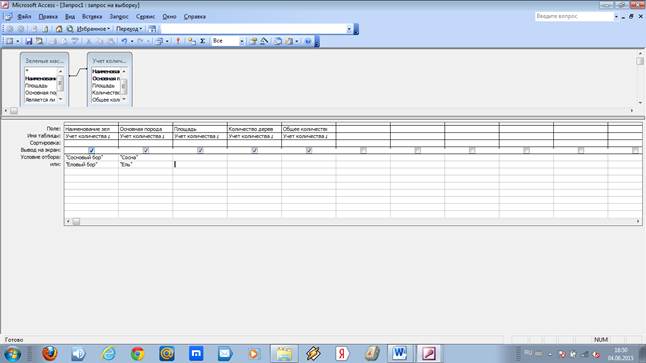Open the View mode dropdown arrow
Image resolution: width=646 pixels, height=363 pixels.
(18, 41)
